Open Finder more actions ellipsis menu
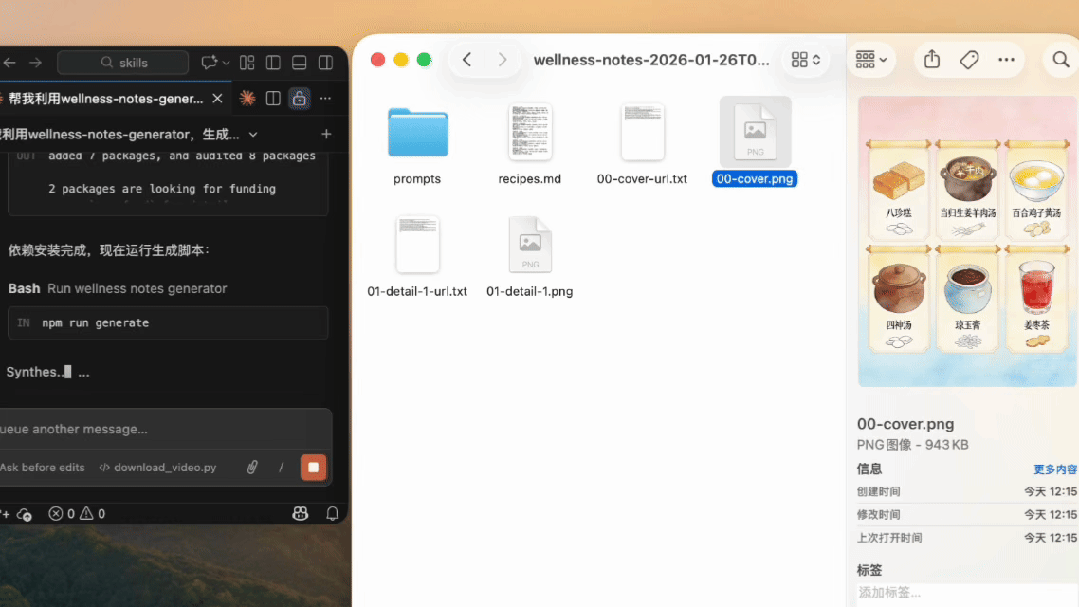 [x=1006, y=60]
